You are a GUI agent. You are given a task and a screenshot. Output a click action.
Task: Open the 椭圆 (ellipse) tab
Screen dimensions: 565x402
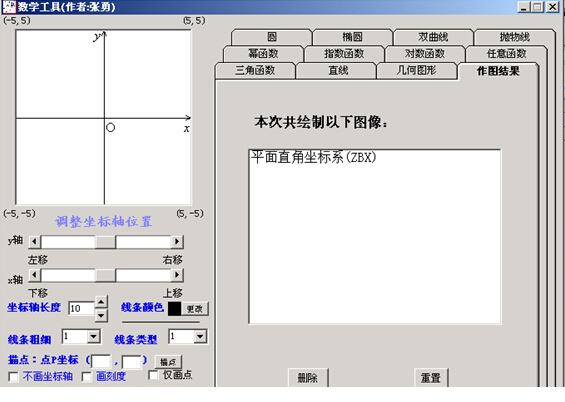click(x=352, y=37)
